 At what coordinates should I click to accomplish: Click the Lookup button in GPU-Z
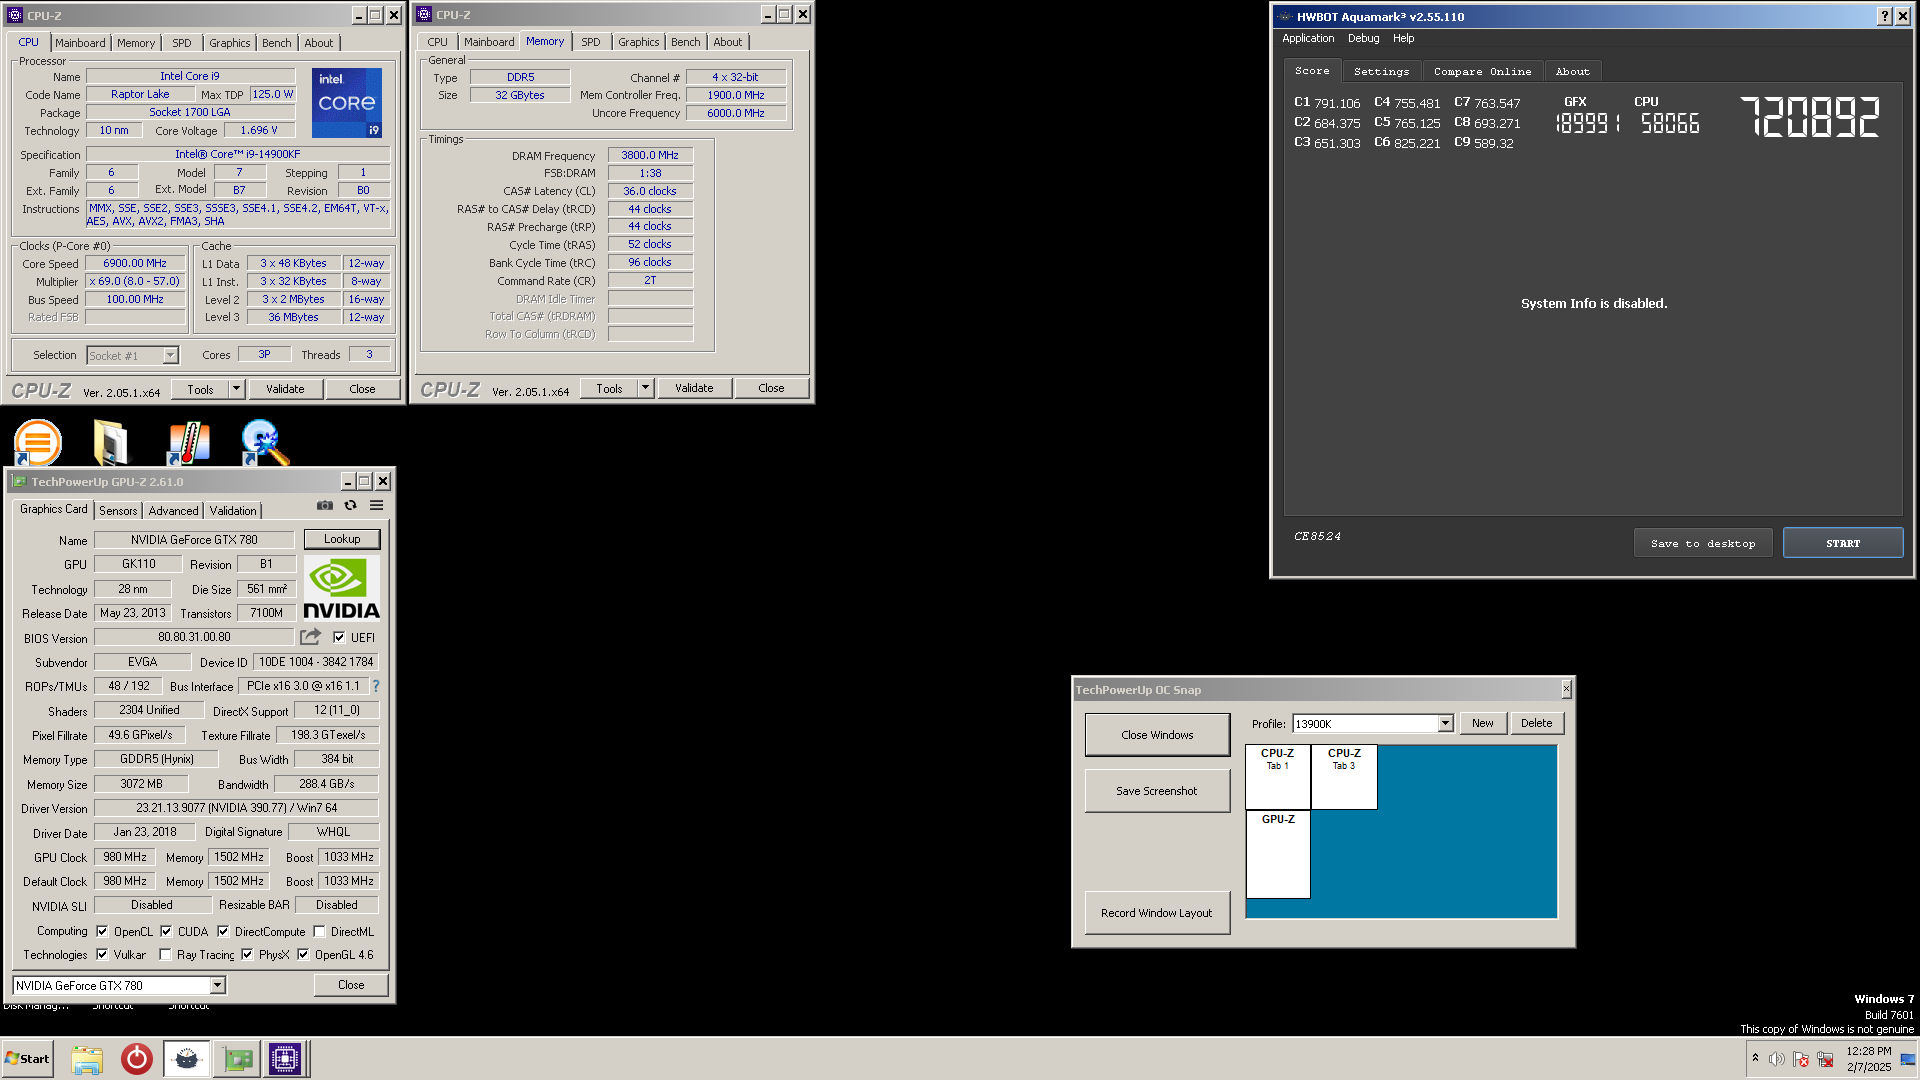point(342,539)
